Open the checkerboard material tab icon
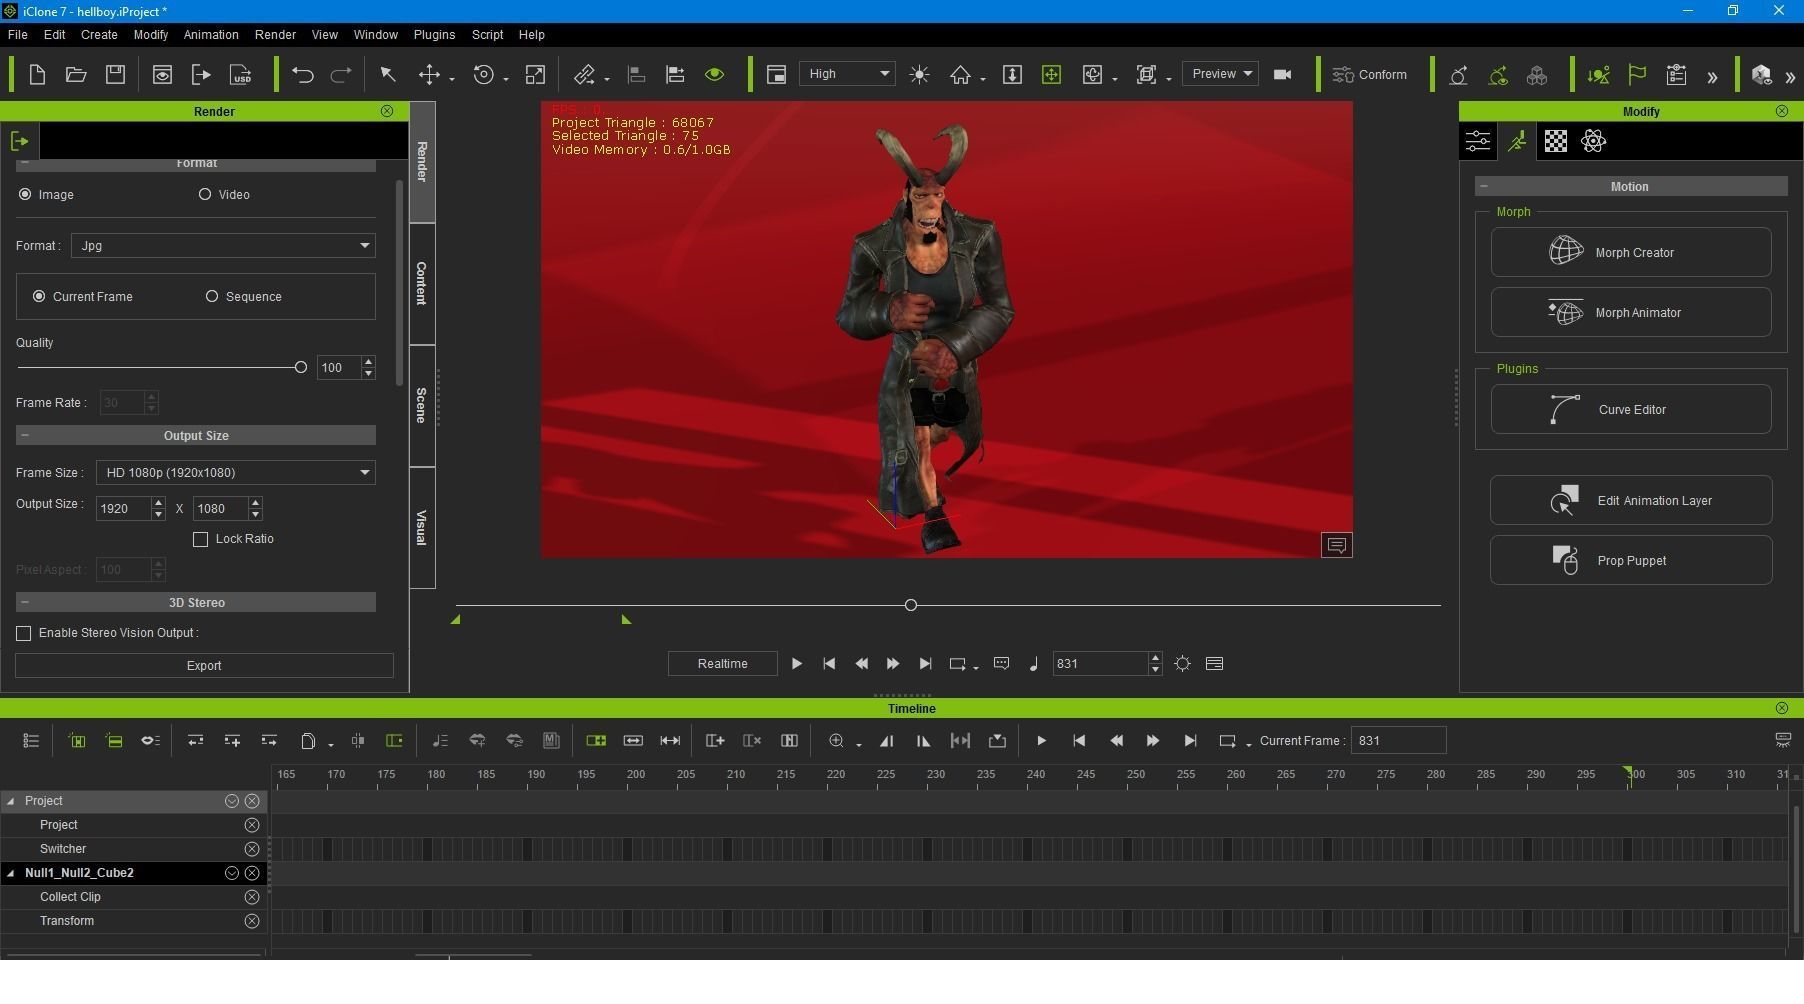Viewport: 1804px width, 1004px height. coord(1556,141)
